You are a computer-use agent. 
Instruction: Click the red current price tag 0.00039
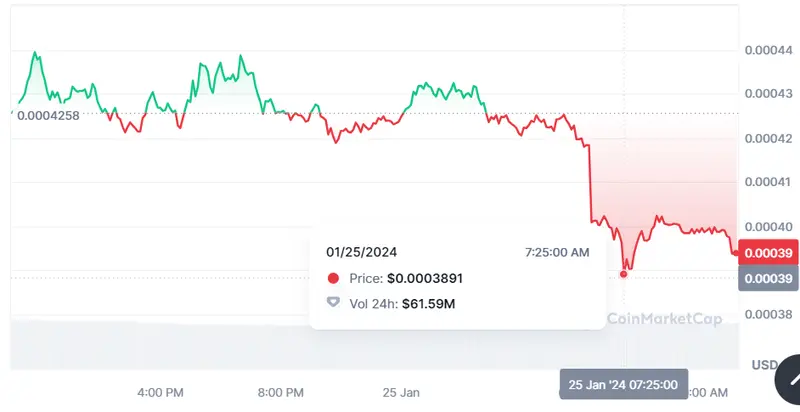767,253
